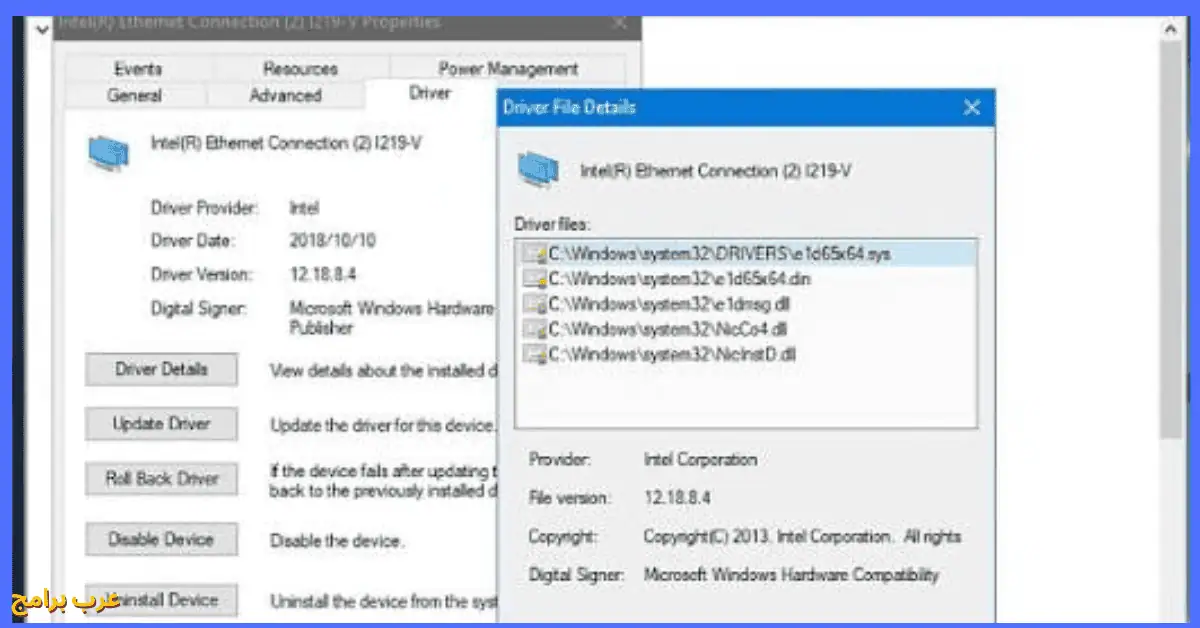Switch to the Advanced tab
1200x628 pixels.
click(x=285, y=96)
